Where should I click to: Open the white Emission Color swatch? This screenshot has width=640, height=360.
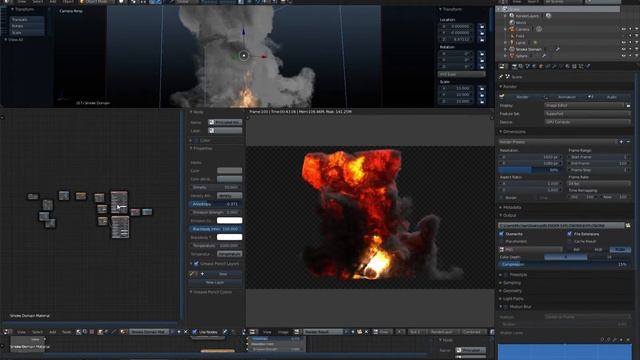[x=229, y=220]
